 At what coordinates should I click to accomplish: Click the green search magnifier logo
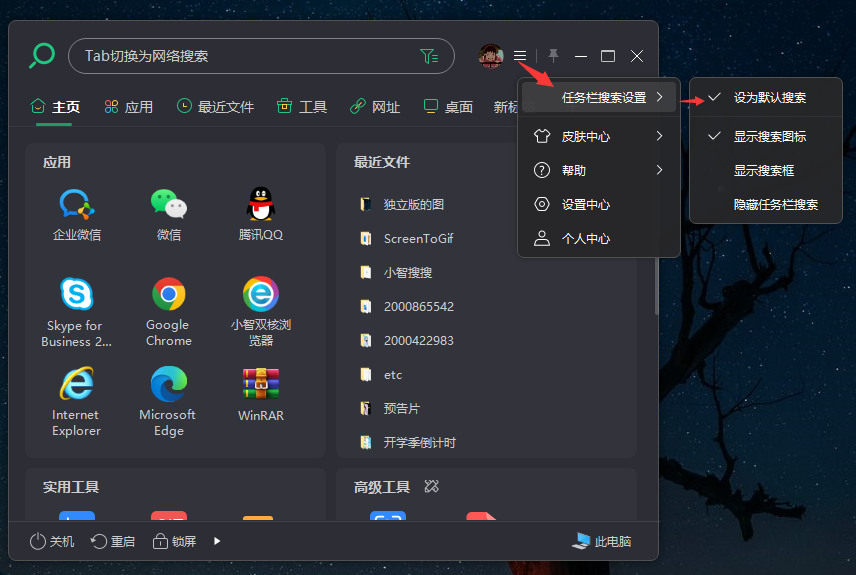click(x=41, y=56)
